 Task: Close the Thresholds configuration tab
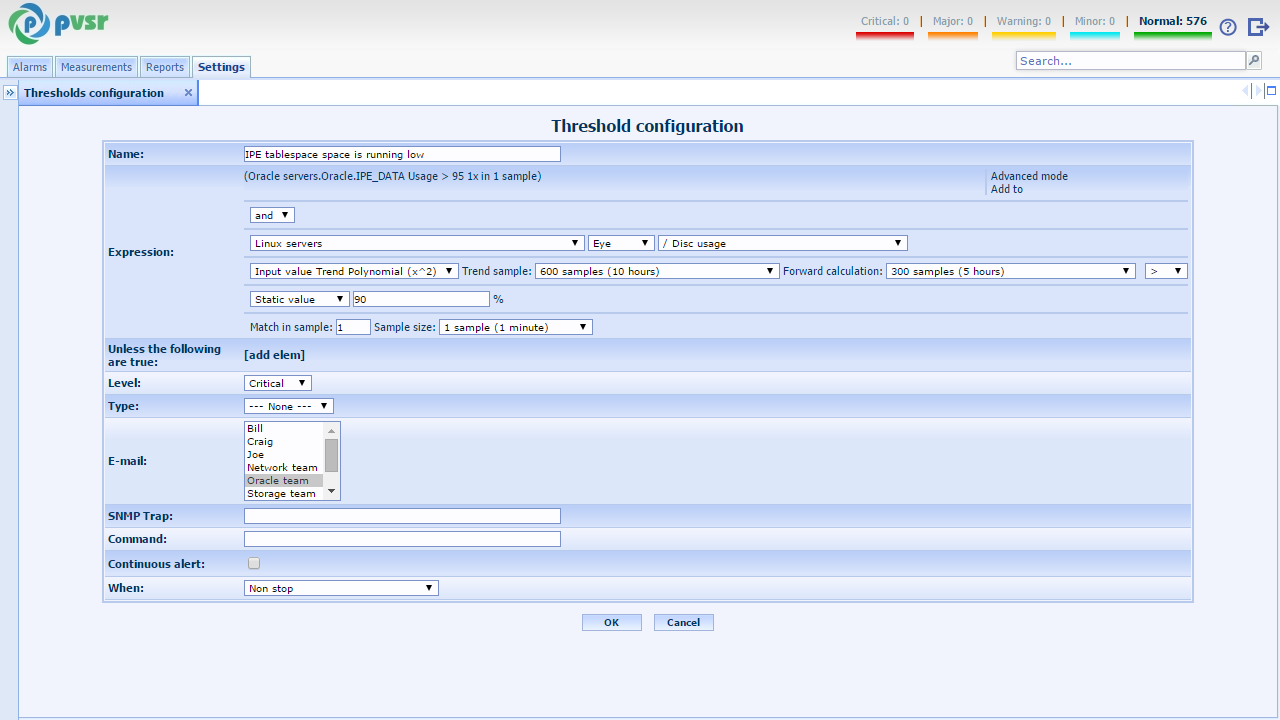coord(188,93)
